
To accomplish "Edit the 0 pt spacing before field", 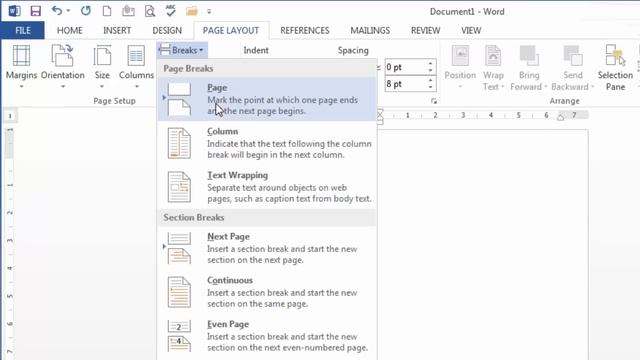I will coord(405,67).
